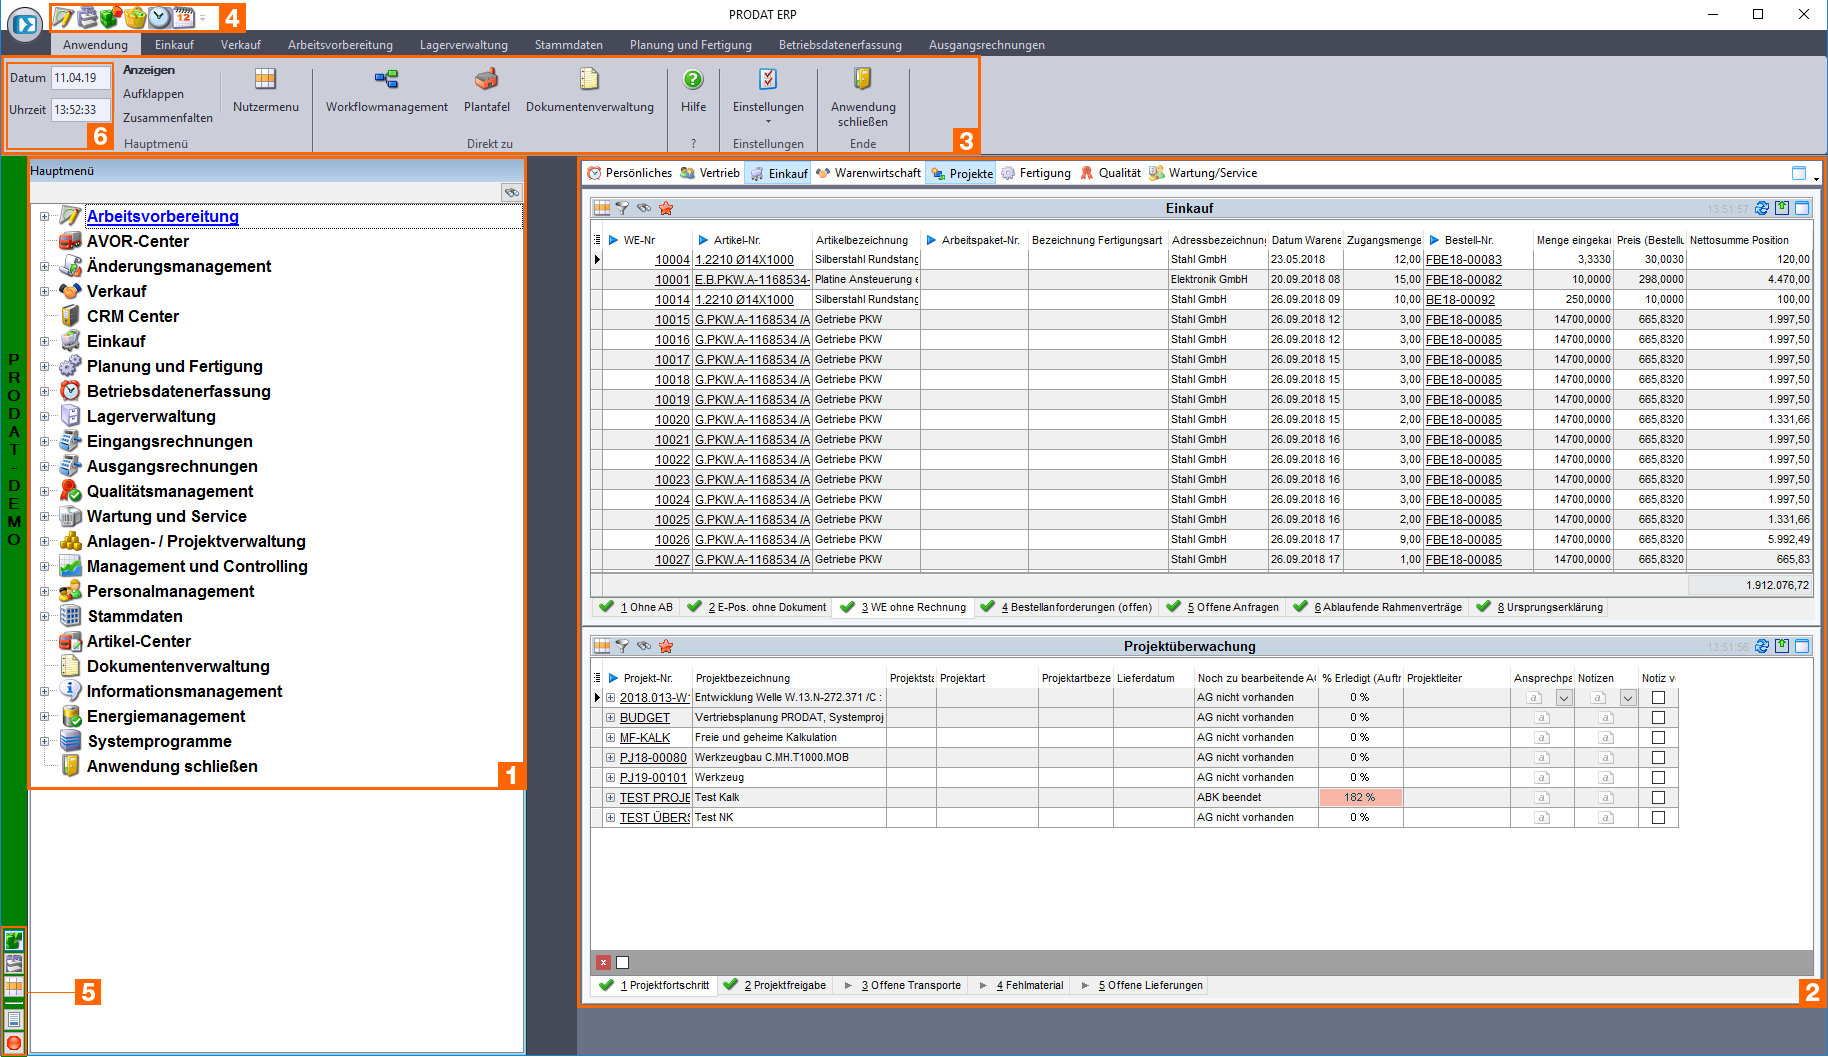Check the Notiz box for project MF-KALK

(1658, 738)
